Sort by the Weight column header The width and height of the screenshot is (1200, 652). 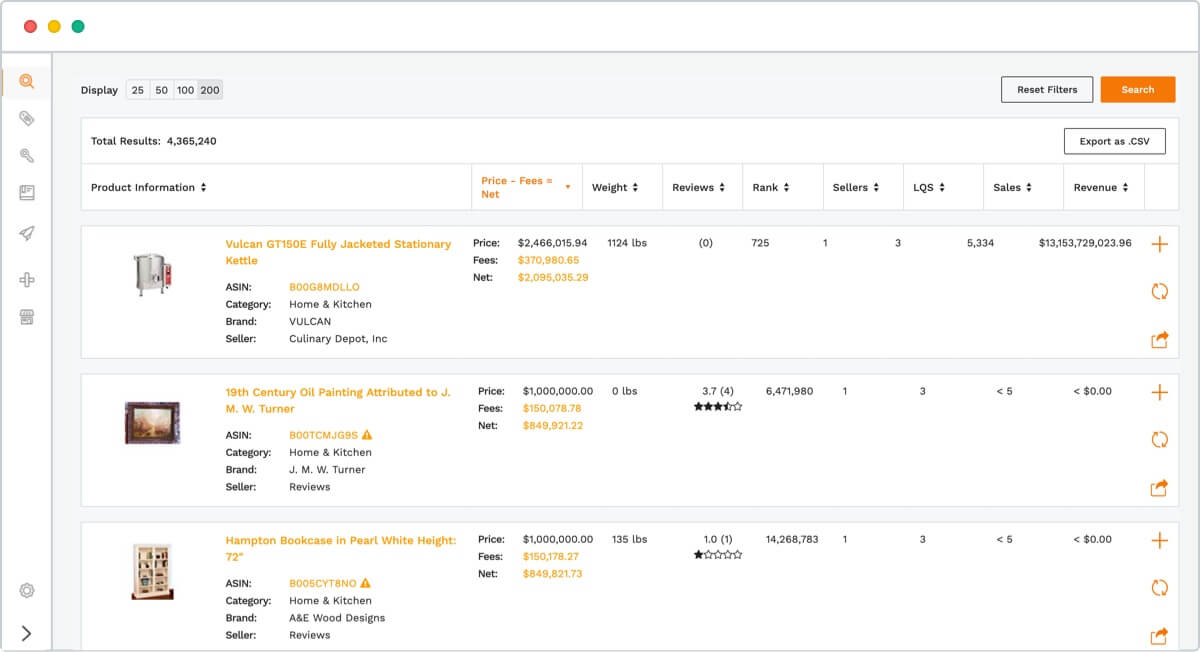pos(615,187)
